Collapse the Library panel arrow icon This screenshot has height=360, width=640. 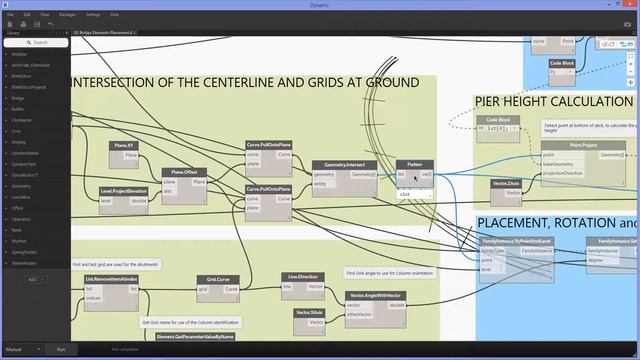coord(67,33)
